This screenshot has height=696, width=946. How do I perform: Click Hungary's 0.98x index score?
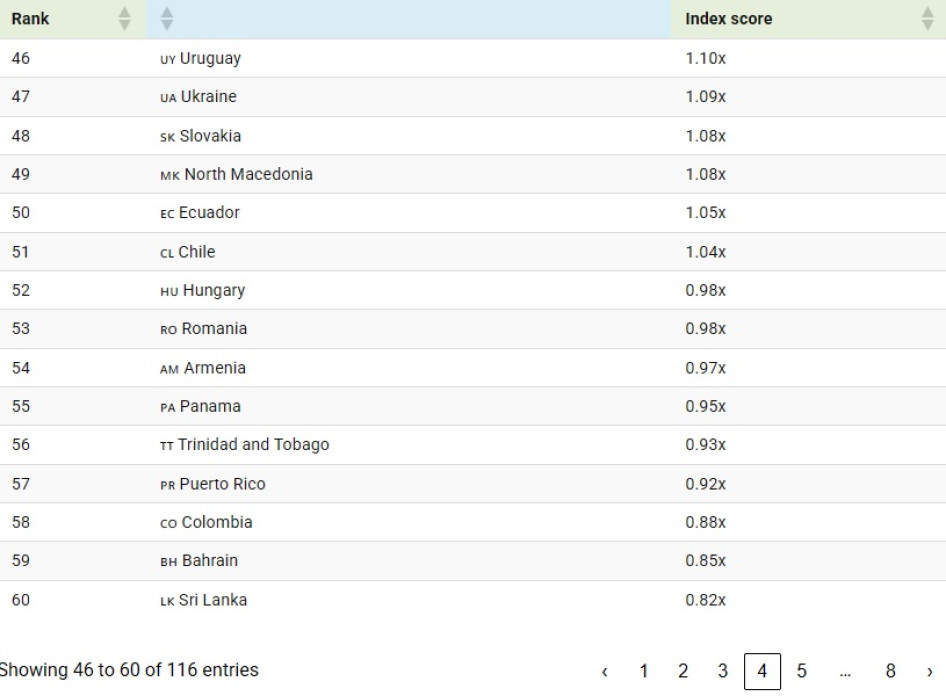706,290
